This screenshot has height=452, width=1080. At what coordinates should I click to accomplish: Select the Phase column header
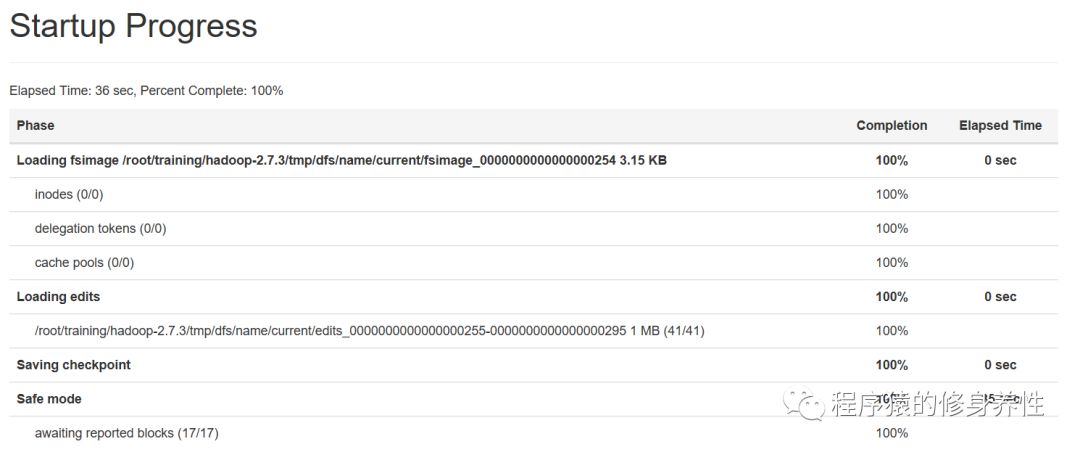[36, 125]
